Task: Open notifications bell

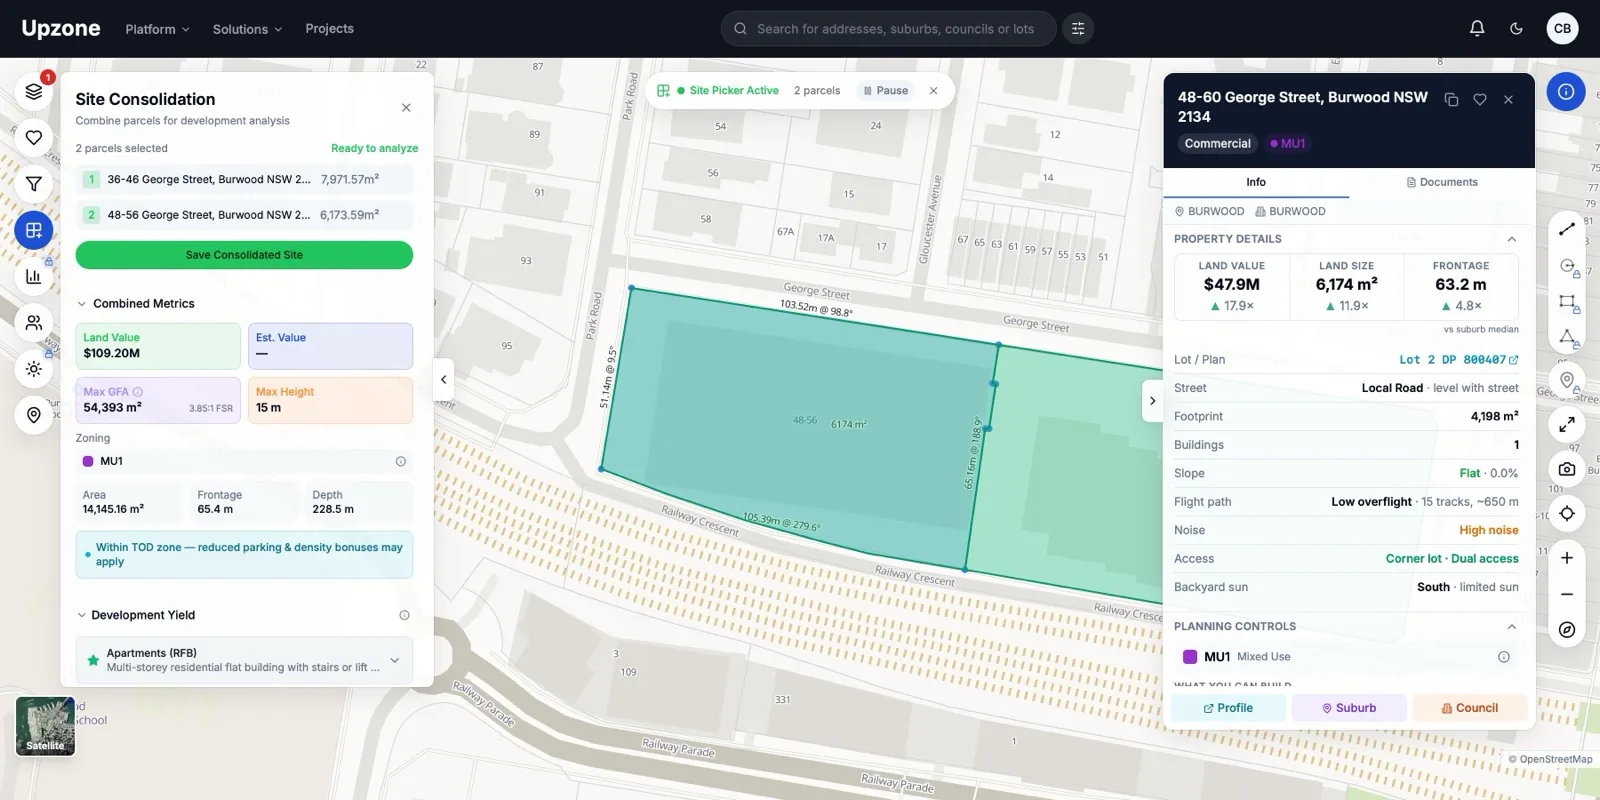Action: 1477,28
